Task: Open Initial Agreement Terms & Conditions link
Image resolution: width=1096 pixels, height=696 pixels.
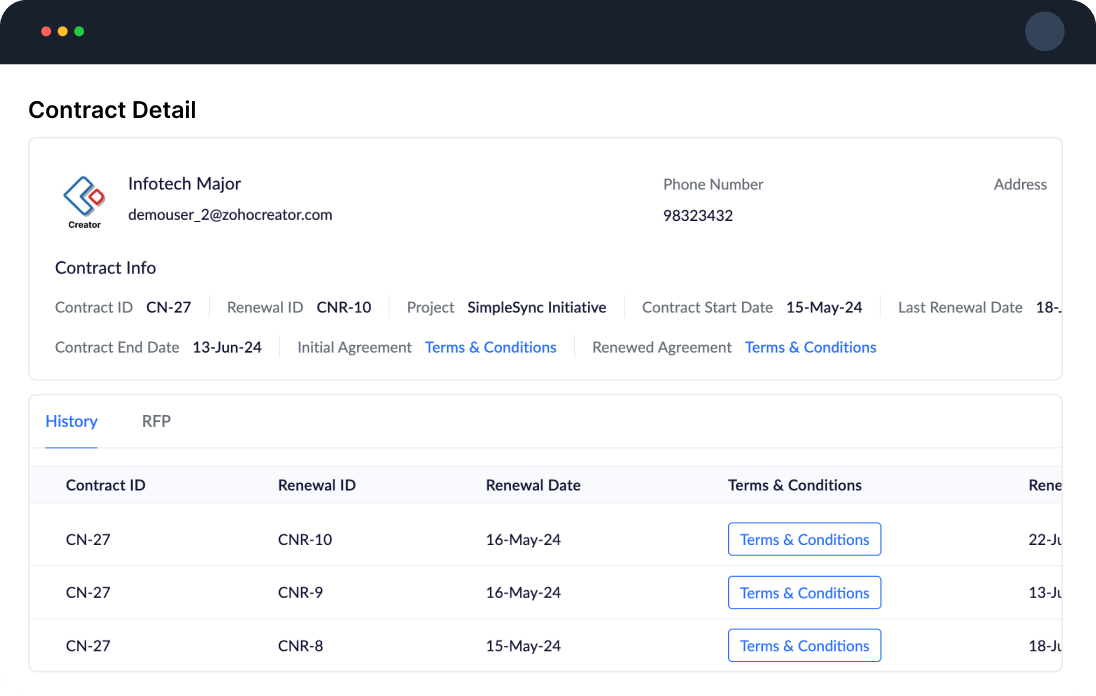Action: [490, 347]
